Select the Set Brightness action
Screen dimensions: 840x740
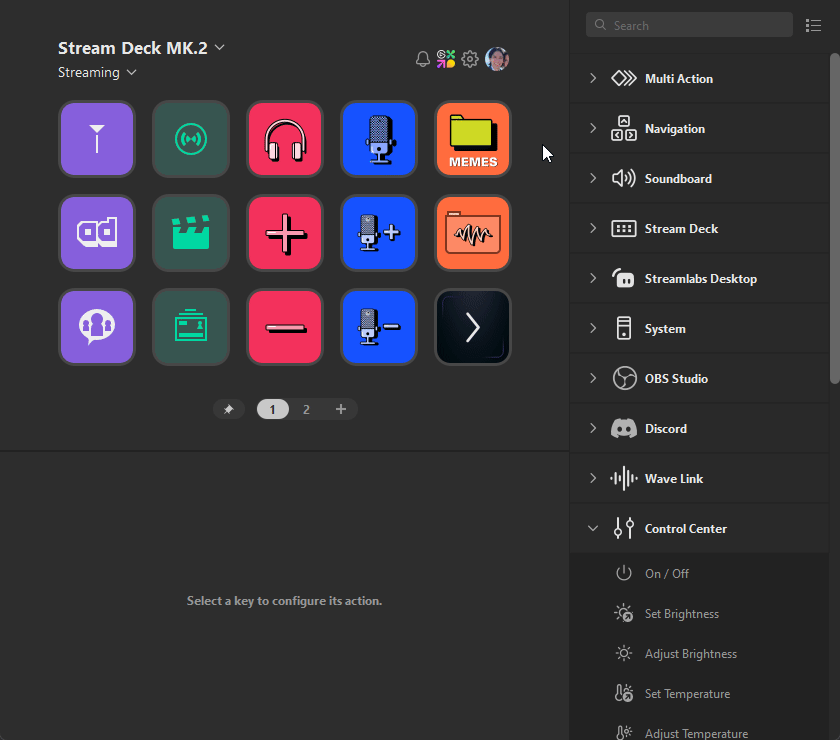click(x=699, y=614)
